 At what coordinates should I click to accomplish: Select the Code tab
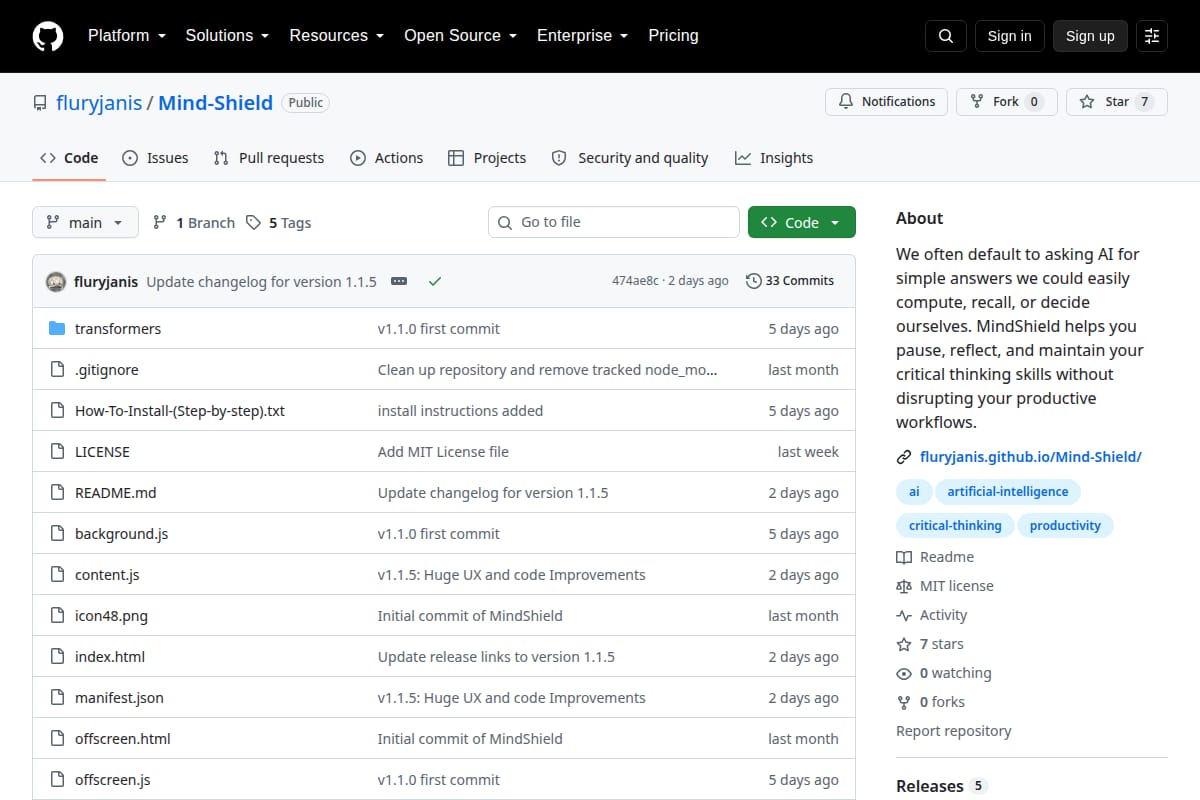tap(69, 158)
